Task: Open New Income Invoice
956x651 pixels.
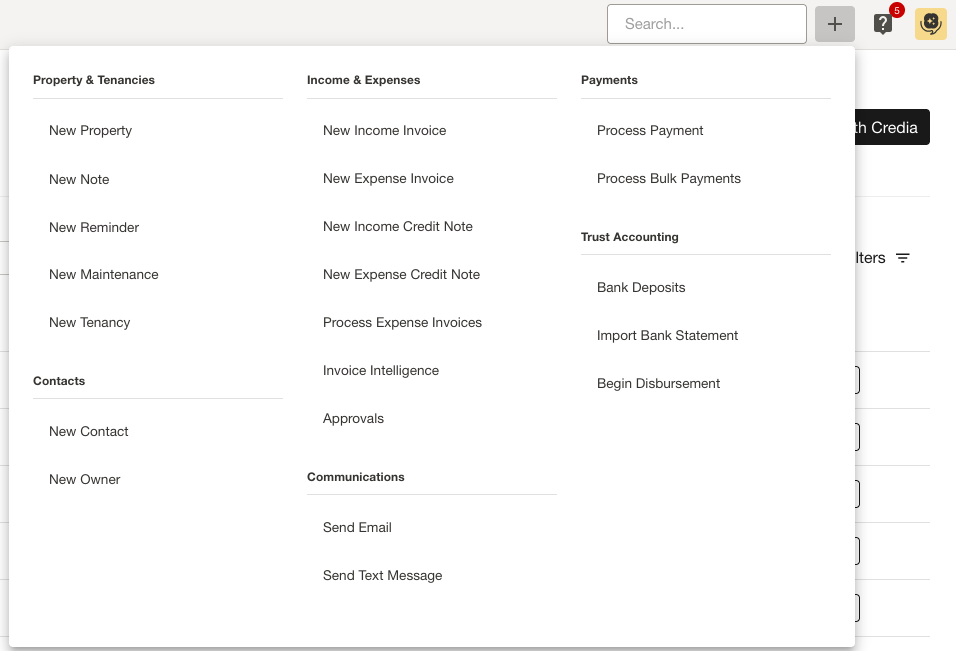Action: [x=384, y=131]
